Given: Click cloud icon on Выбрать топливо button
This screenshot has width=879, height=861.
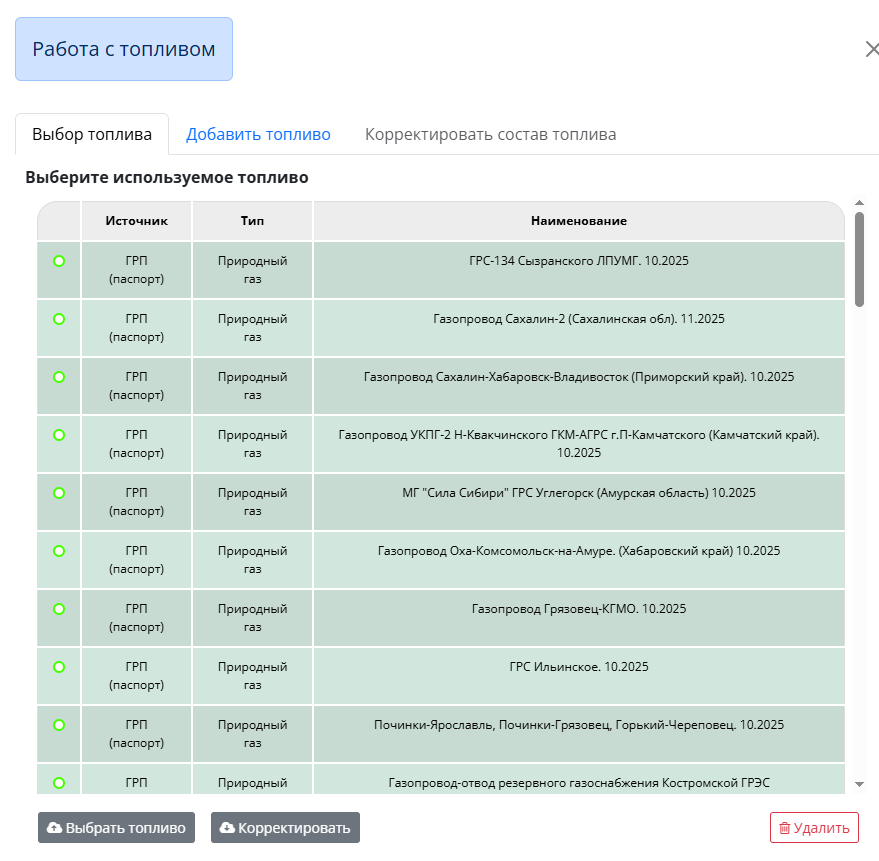Looking at the screenshot, I should [54, 827].
